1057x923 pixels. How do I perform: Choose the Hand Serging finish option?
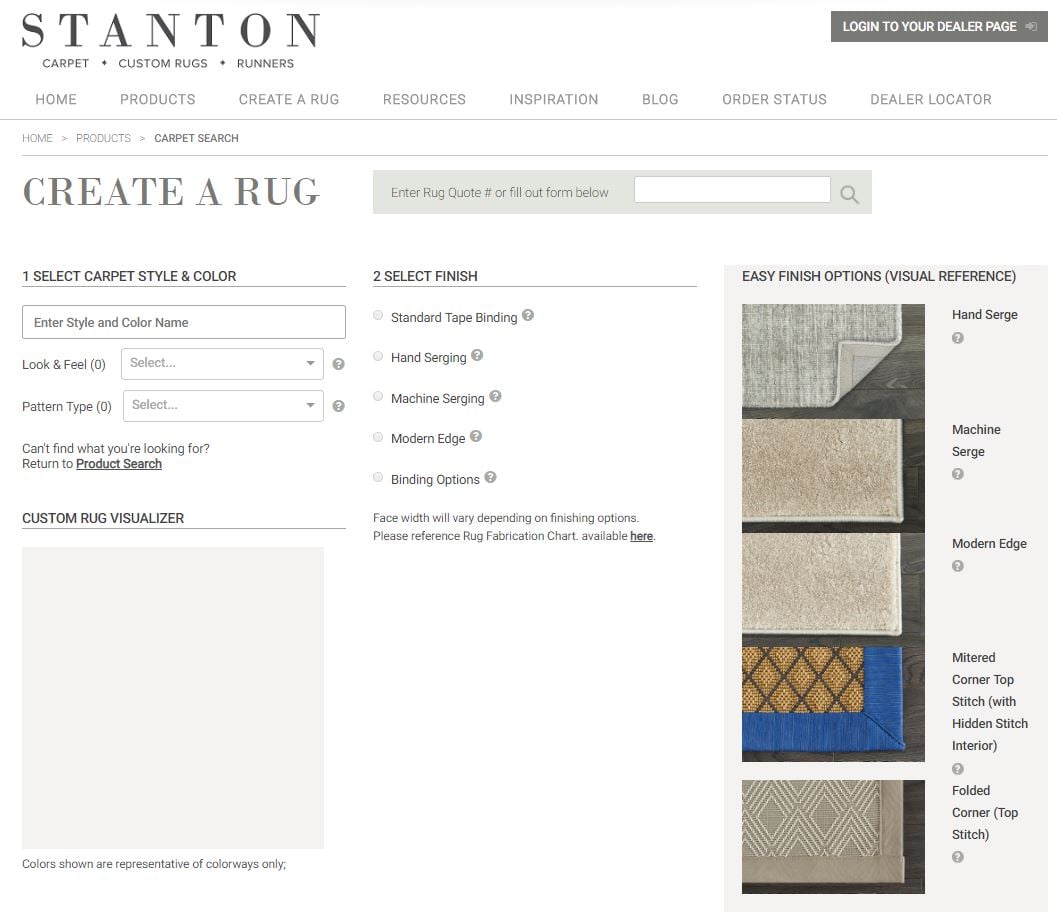(x=378, y=356)
